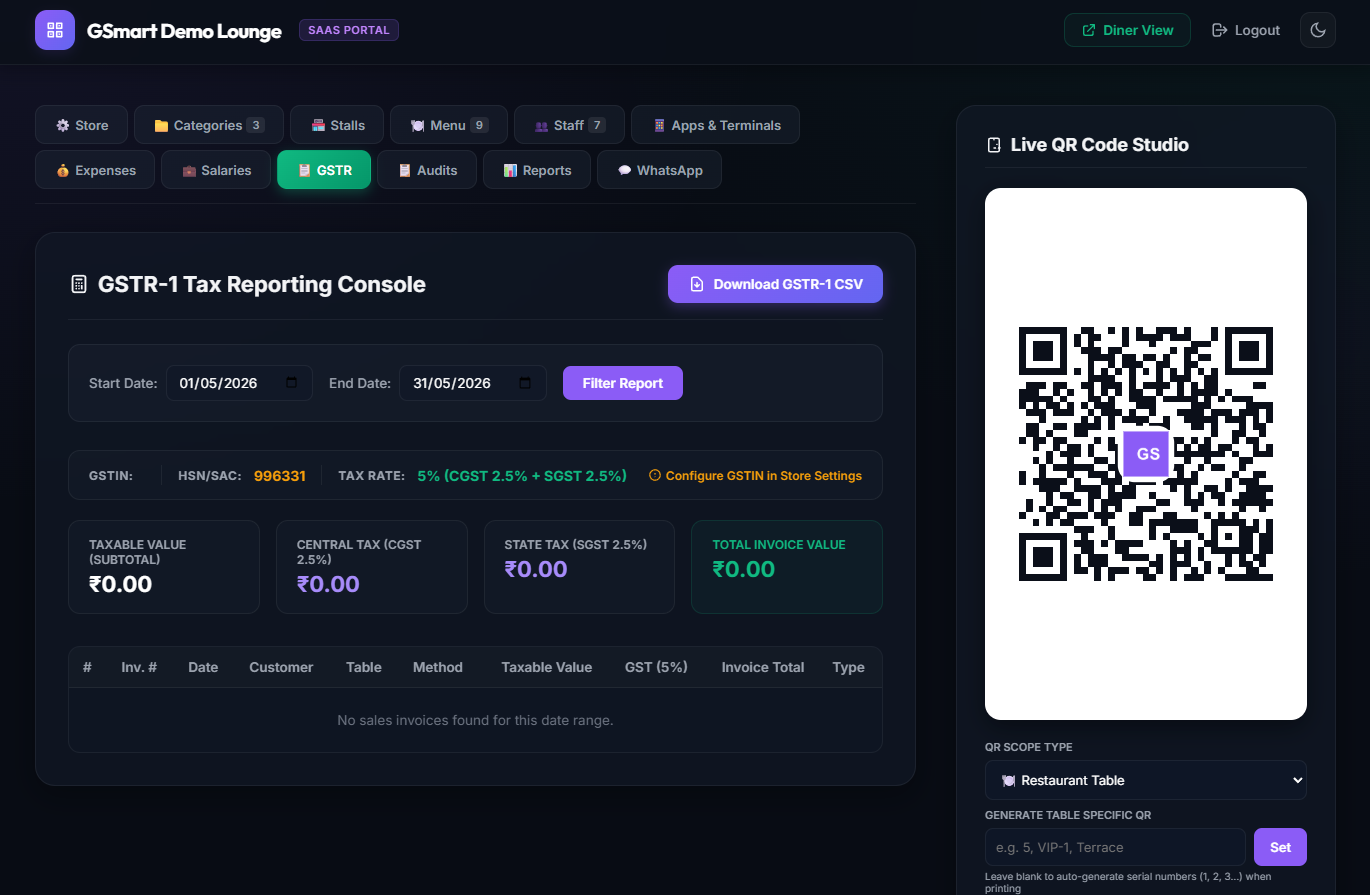1370x895 pixels.
Task: Open the Store tab
Action: [82, 125]
